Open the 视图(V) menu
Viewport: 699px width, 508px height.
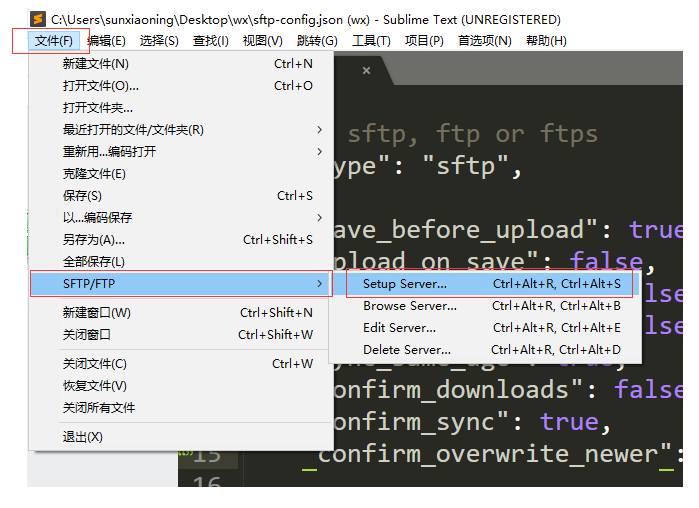tap(263, 41)
